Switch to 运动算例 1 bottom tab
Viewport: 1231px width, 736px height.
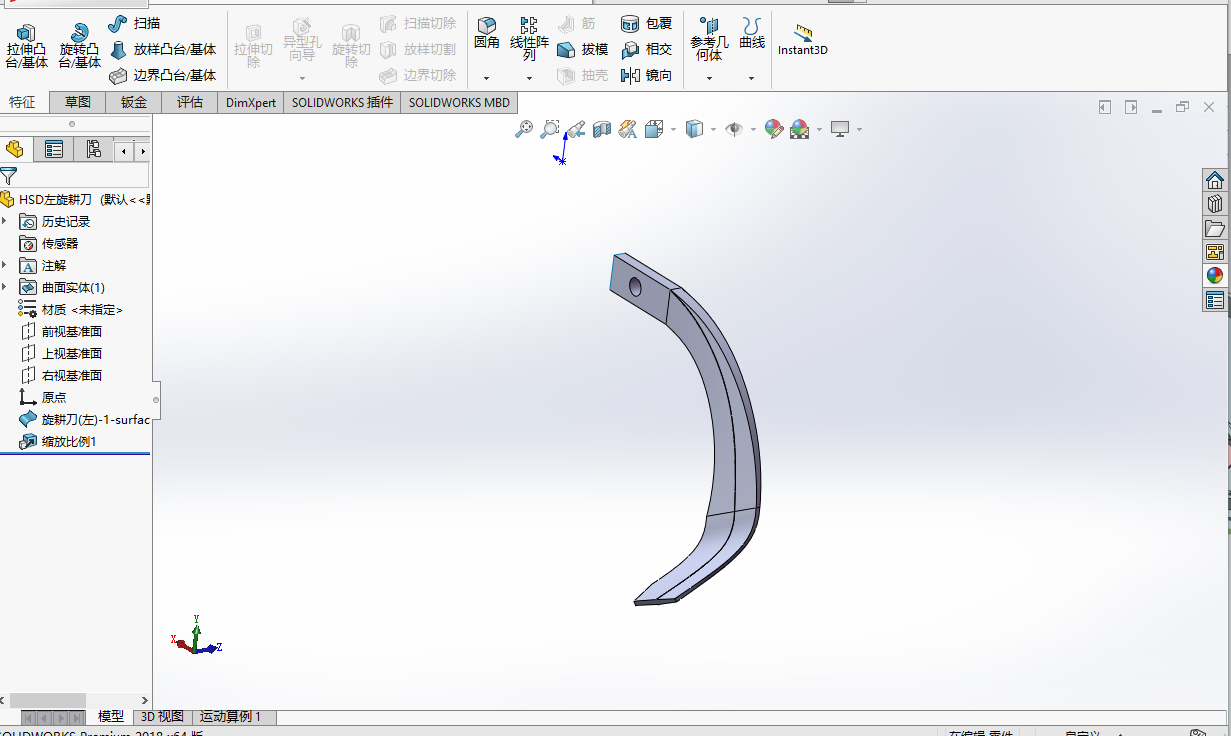point(230,717)
